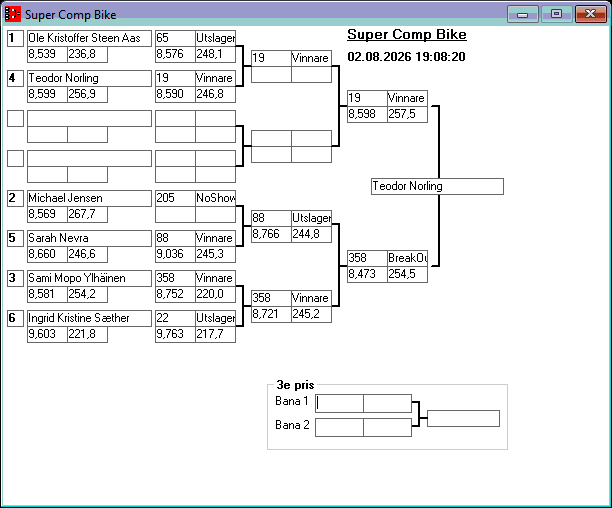Viewport: 612px width, 508px height.
Task: Click round one speed 245,3 cell
Action: coord(215,254)
